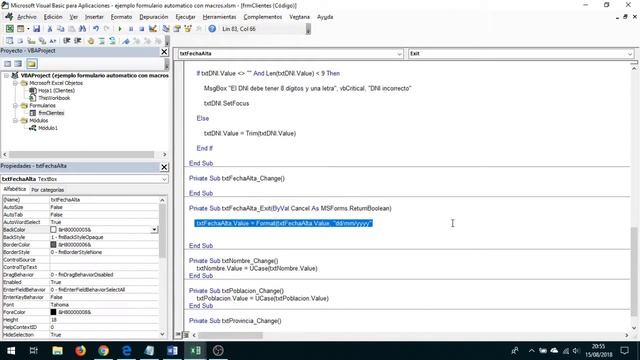
Task: Click the Indent icon in Edit toolbar
Action: 67,41
